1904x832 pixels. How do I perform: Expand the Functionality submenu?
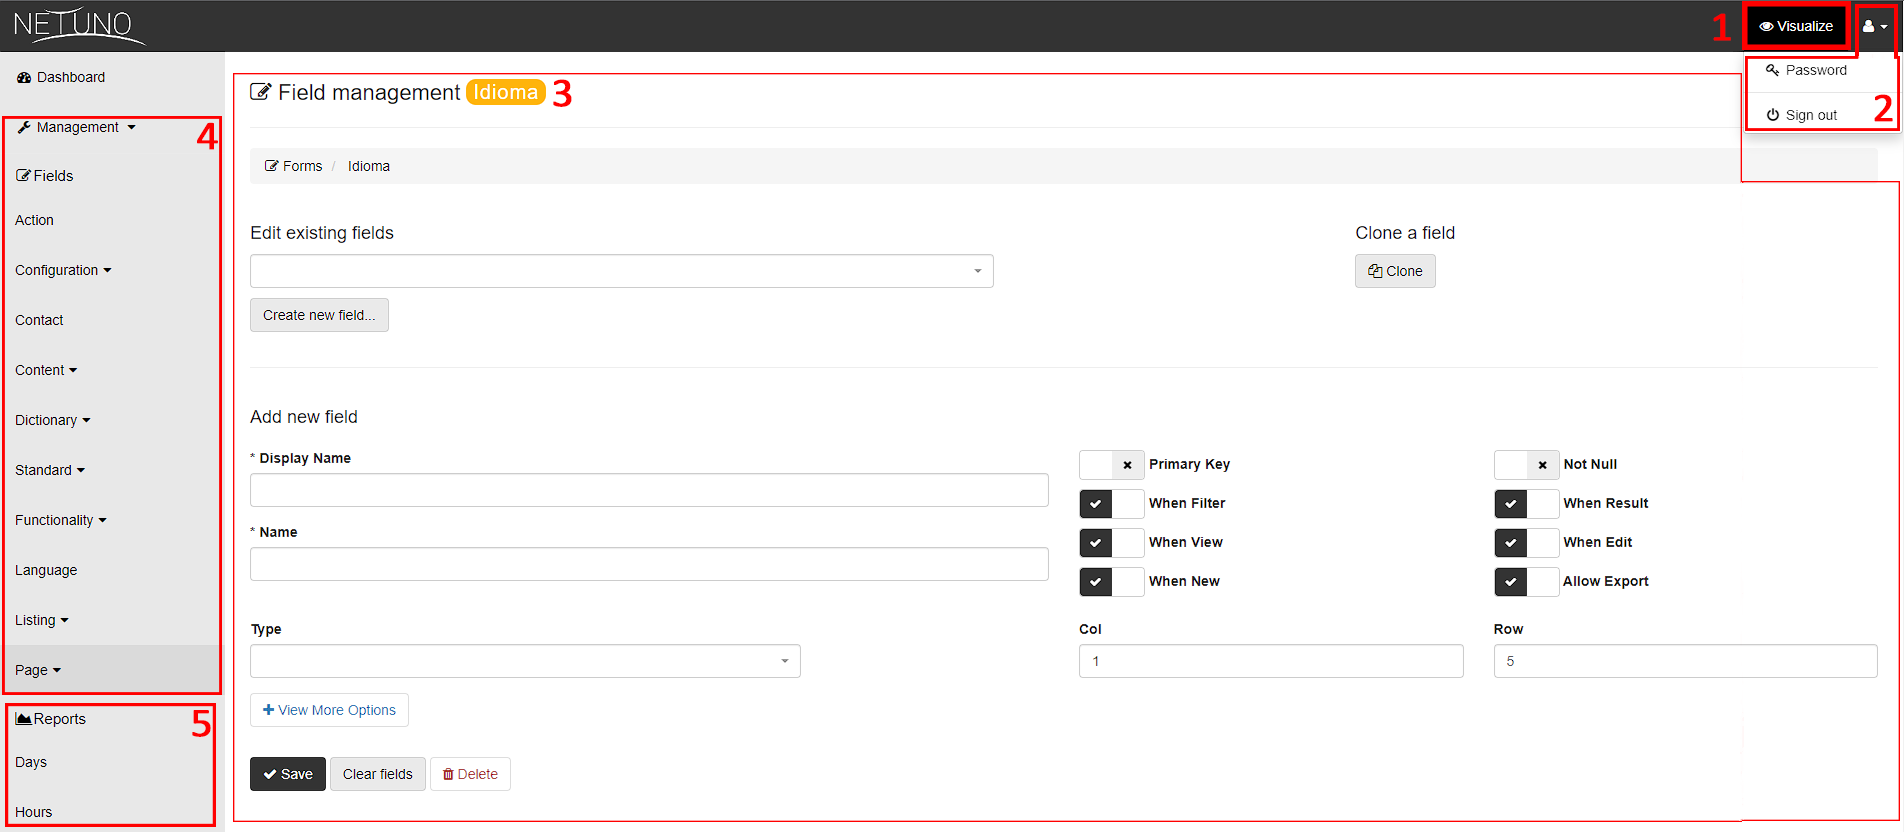click(x=60, y=520)
